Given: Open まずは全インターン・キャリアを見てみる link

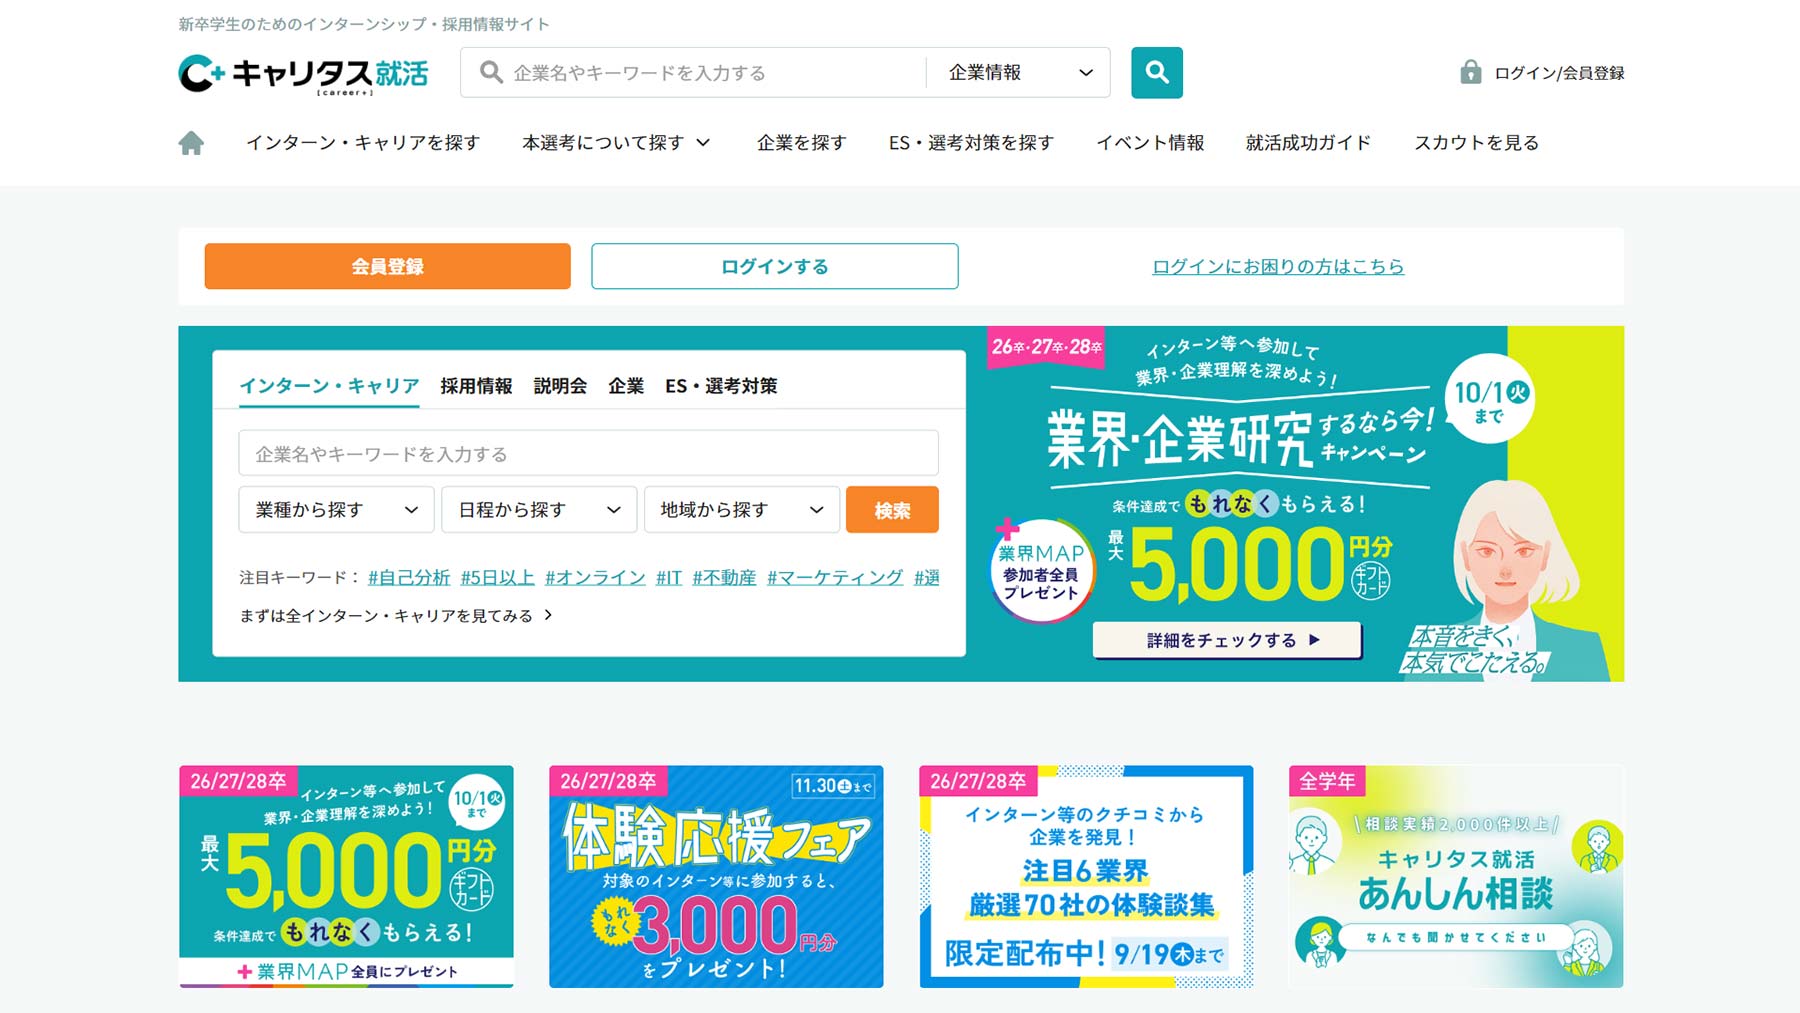Looking at the screenshot, I should click(x=396, y=615).
